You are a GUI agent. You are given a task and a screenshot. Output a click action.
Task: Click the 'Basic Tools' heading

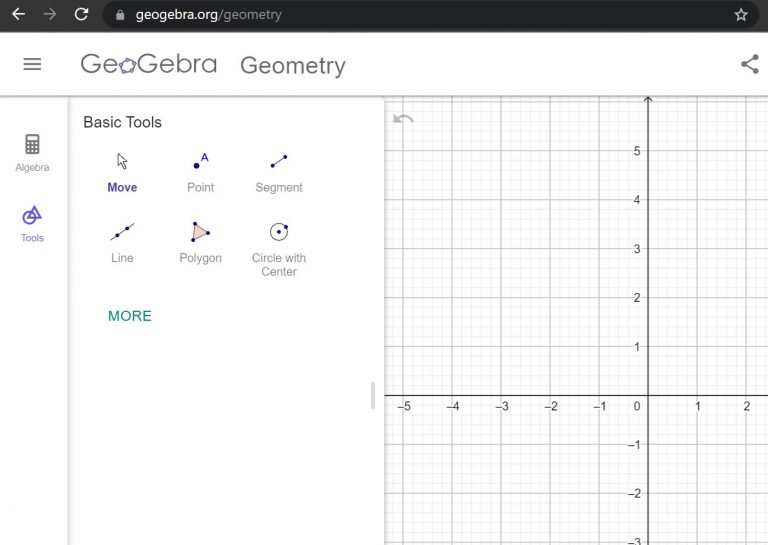pyautogui.click(x=122, y=122)
